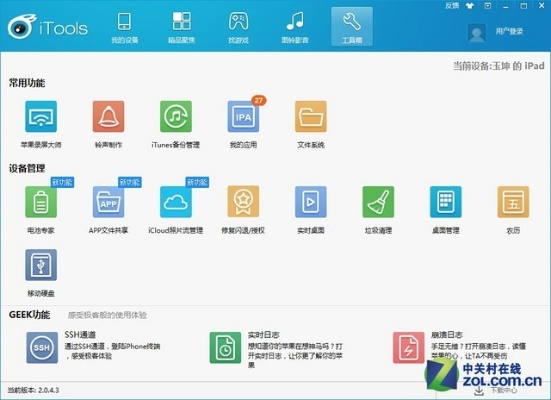Click the user avatar icon
The width and height of the screenshot is (551, 400).
click(x=477, y=33)
